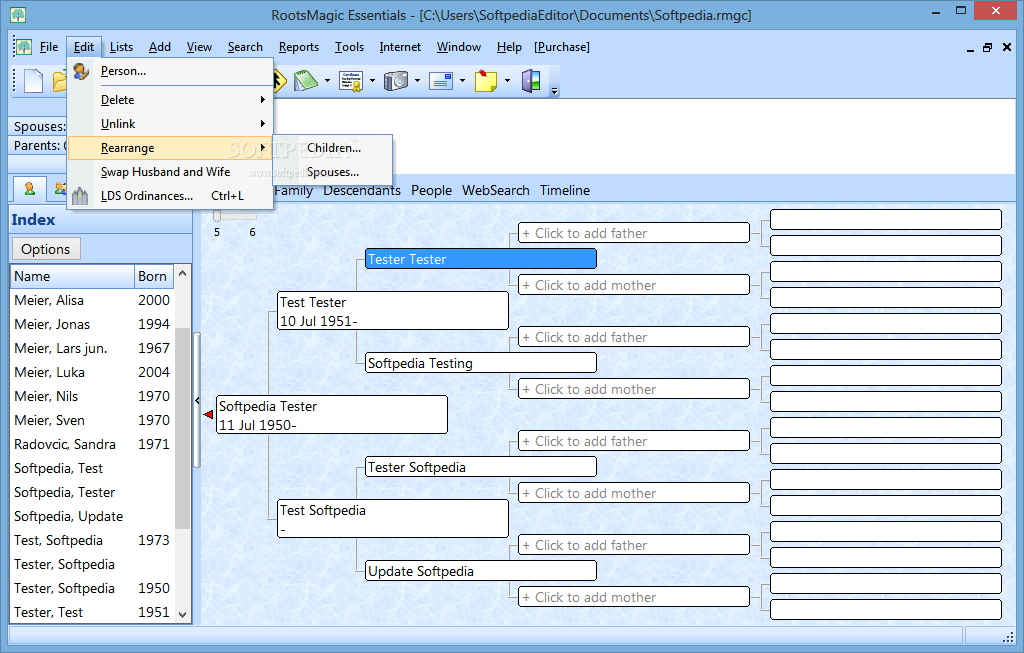Click the Options button in Index
The image size is (1024, 653).
click(x=46, y=249)
